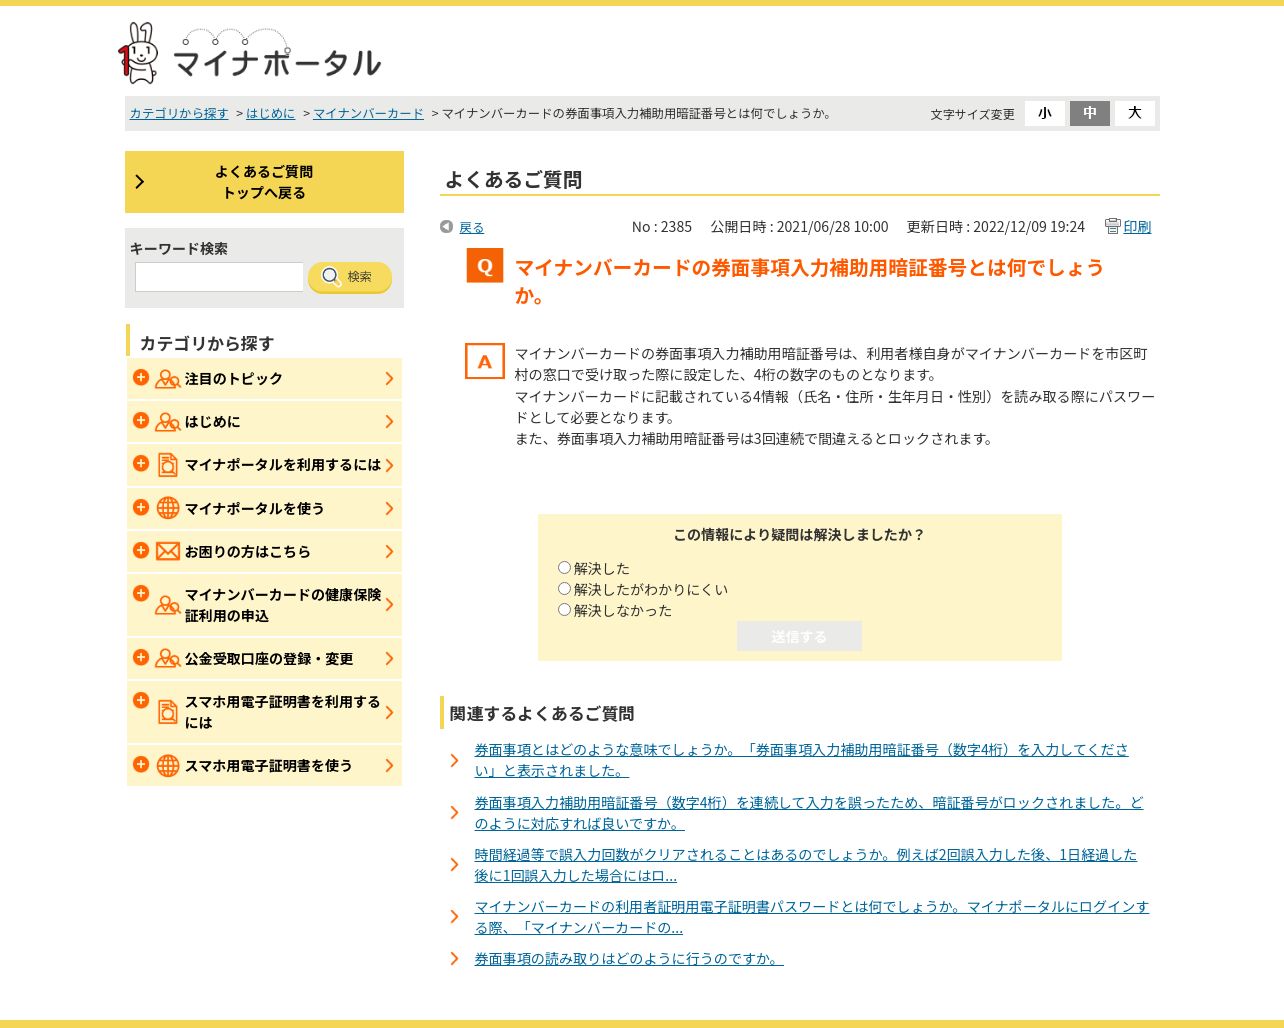Click the 印刷 print link
Image resolution: width=1284 pixels, height=1028 pixels.
pyautogui.click(x=1137, y=227)
